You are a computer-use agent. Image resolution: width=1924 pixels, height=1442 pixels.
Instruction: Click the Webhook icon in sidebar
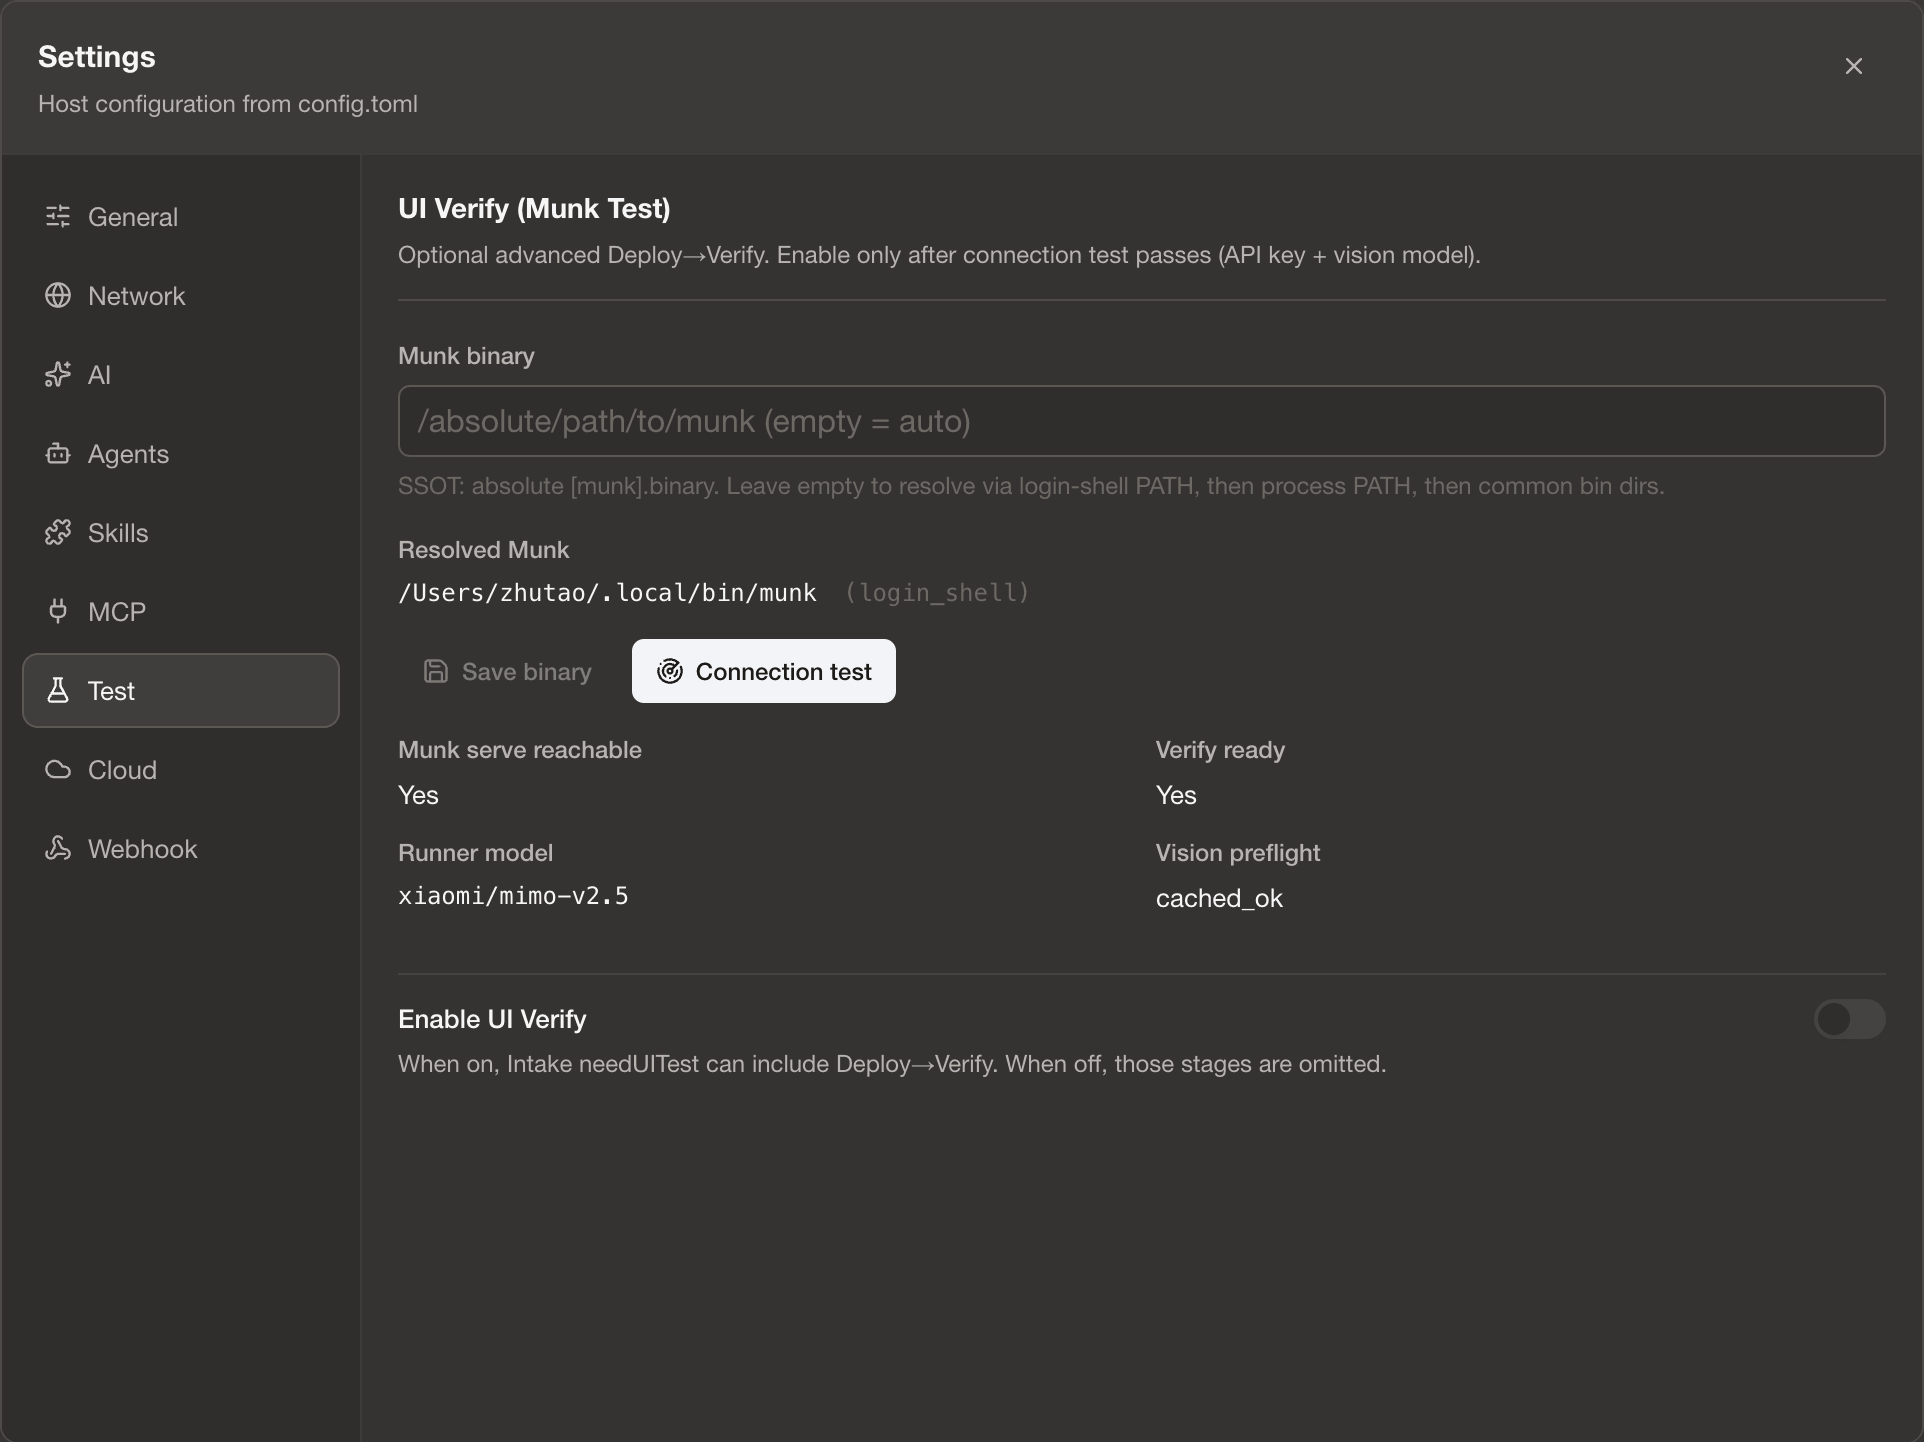pyautogui.click(x=58, y=848)
